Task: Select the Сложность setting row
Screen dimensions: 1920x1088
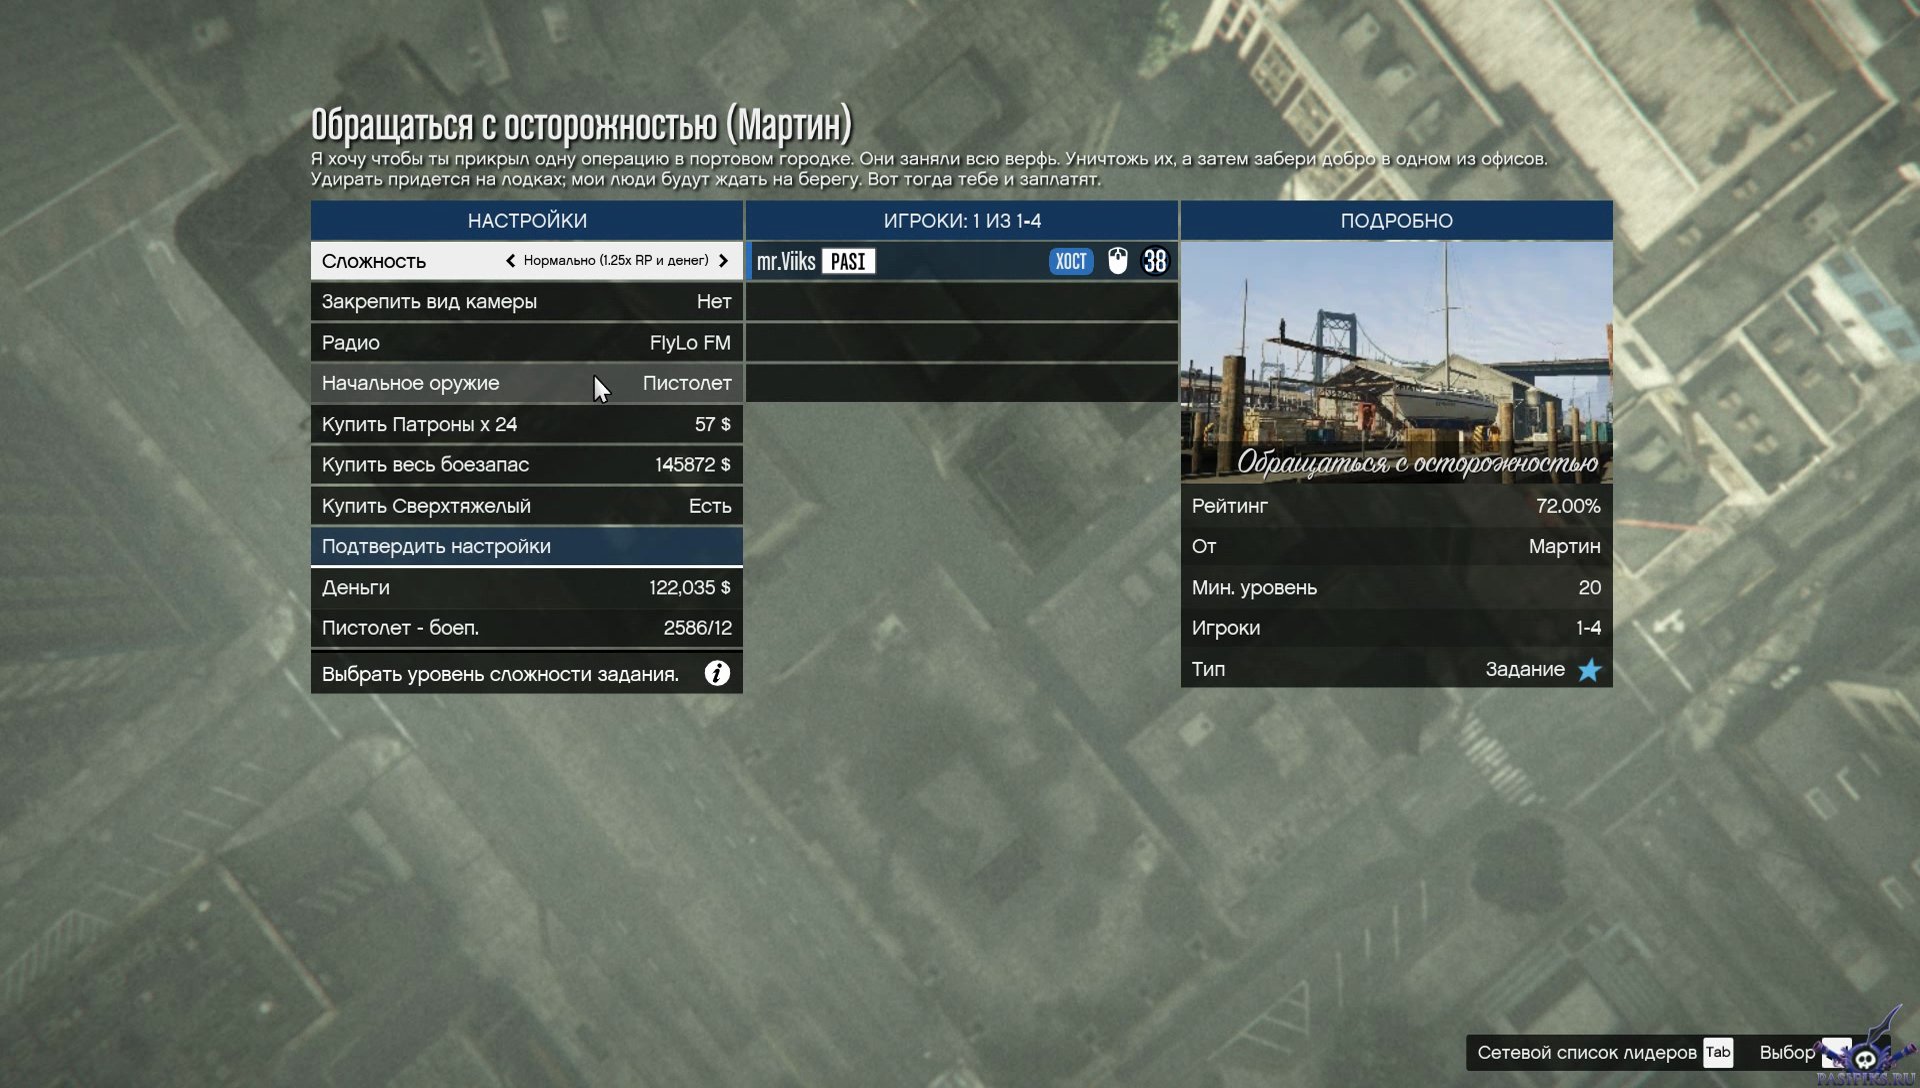Action: point(527,261)
